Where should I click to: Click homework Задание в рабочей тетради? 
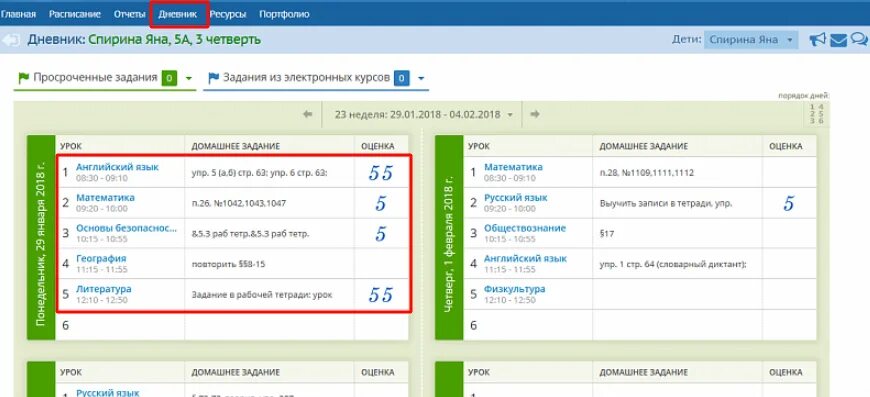click(x=262, y=295)
